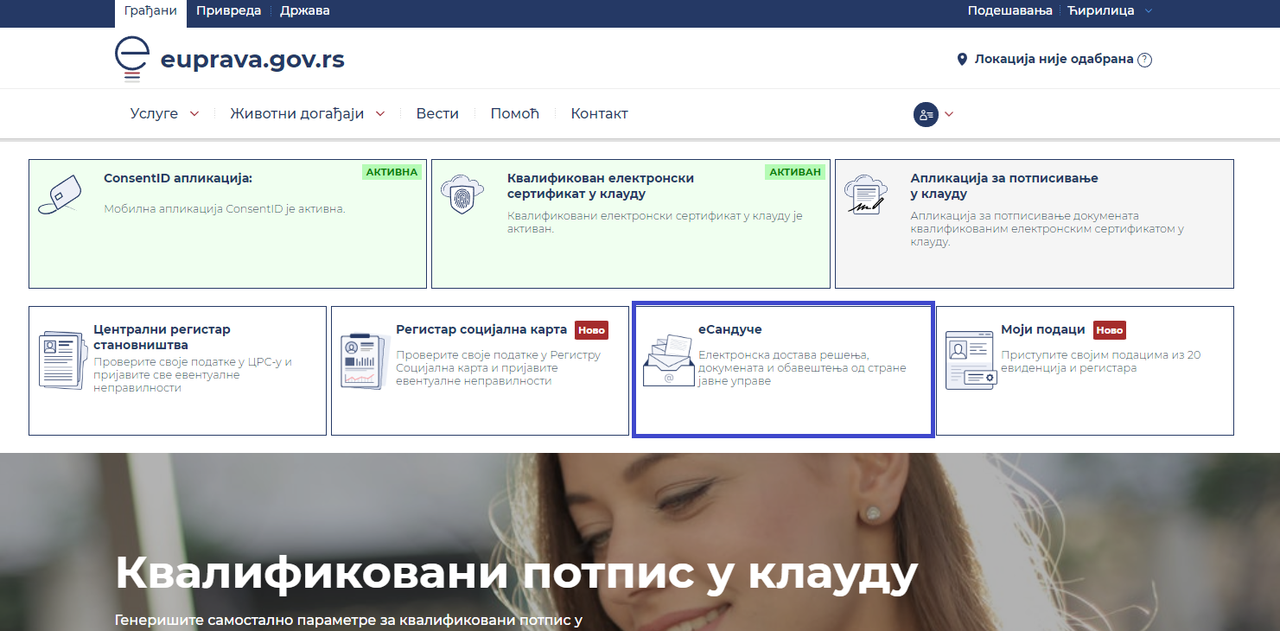Screen dimensions: 1280x631
Task: Click the cloud signing application description text
Action: (x=1047, y=229)
